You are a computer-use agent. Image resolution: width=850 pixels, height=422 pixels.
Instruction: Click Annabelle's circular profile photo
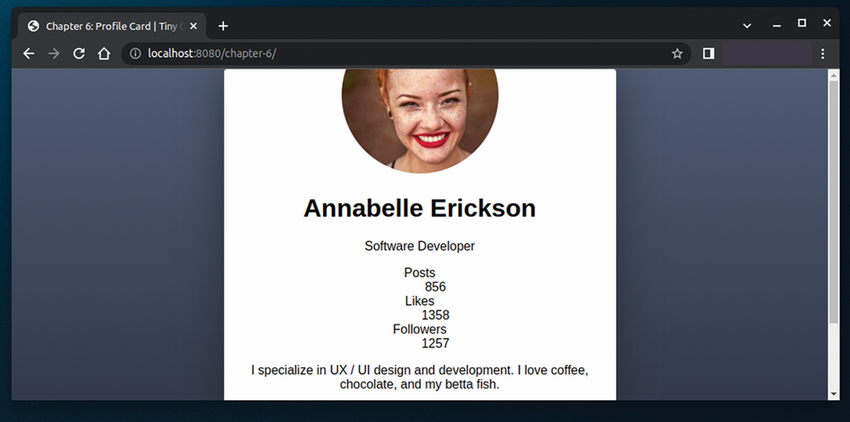(420, 120)
